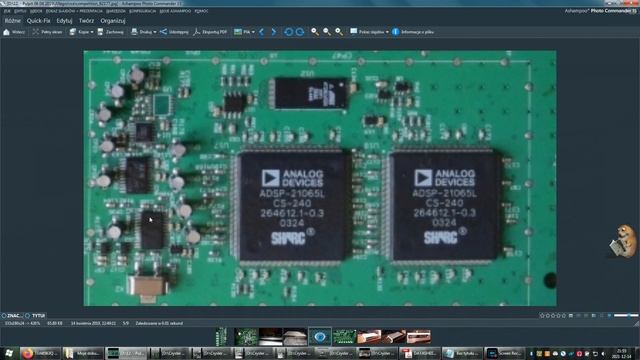Zoom in with the plus magnifier
Image resolution: width=640 pixels, height=360 pixels.
[x=315, y=32]
